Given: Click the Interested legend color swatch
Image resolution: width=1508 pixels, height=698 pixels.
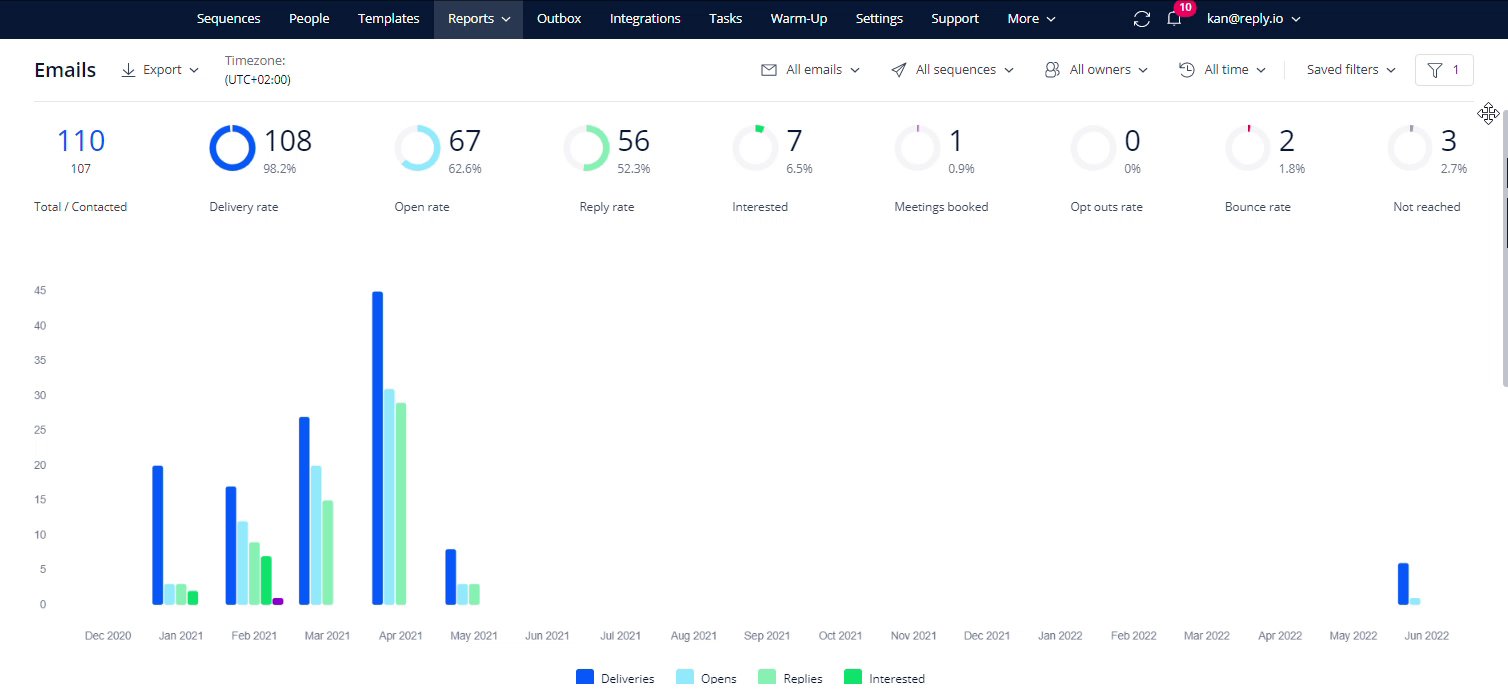Looking at the screenshot, I should (853, 678).
